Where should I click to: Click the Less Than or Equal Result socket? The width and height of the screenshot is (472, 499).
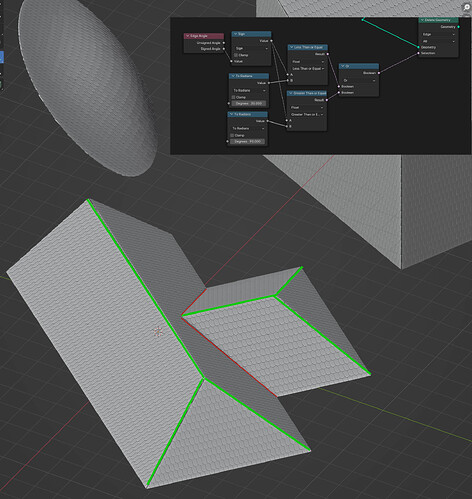[x=328, y=54]
